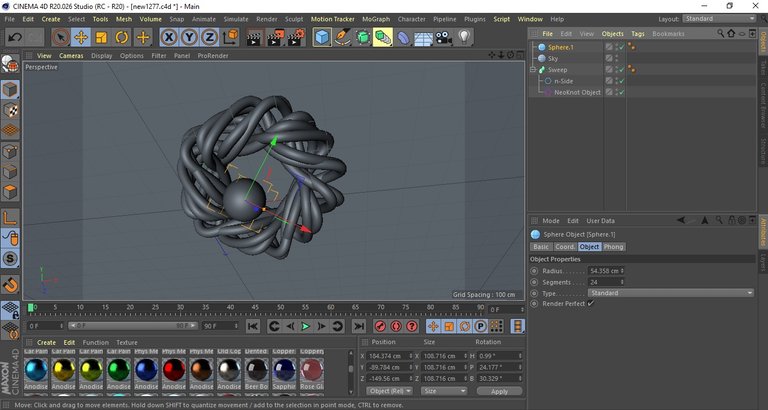The image size is (768, 410).
Task: Click the coordinate system icon
Action: pos(230,37)
